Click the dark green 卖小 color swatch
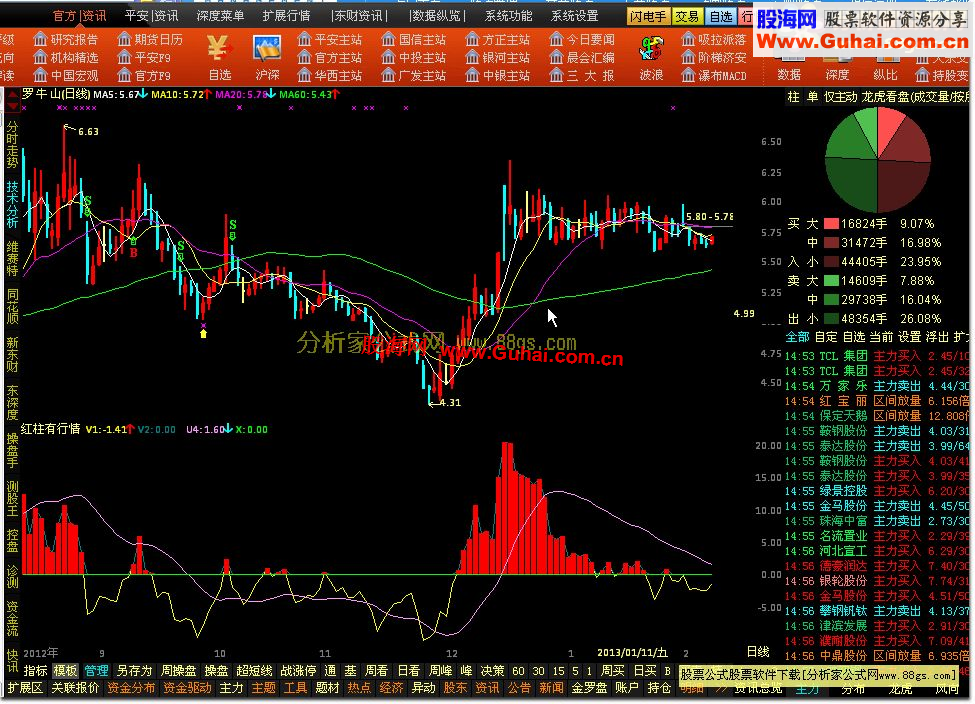 click(x=831, y=319)
